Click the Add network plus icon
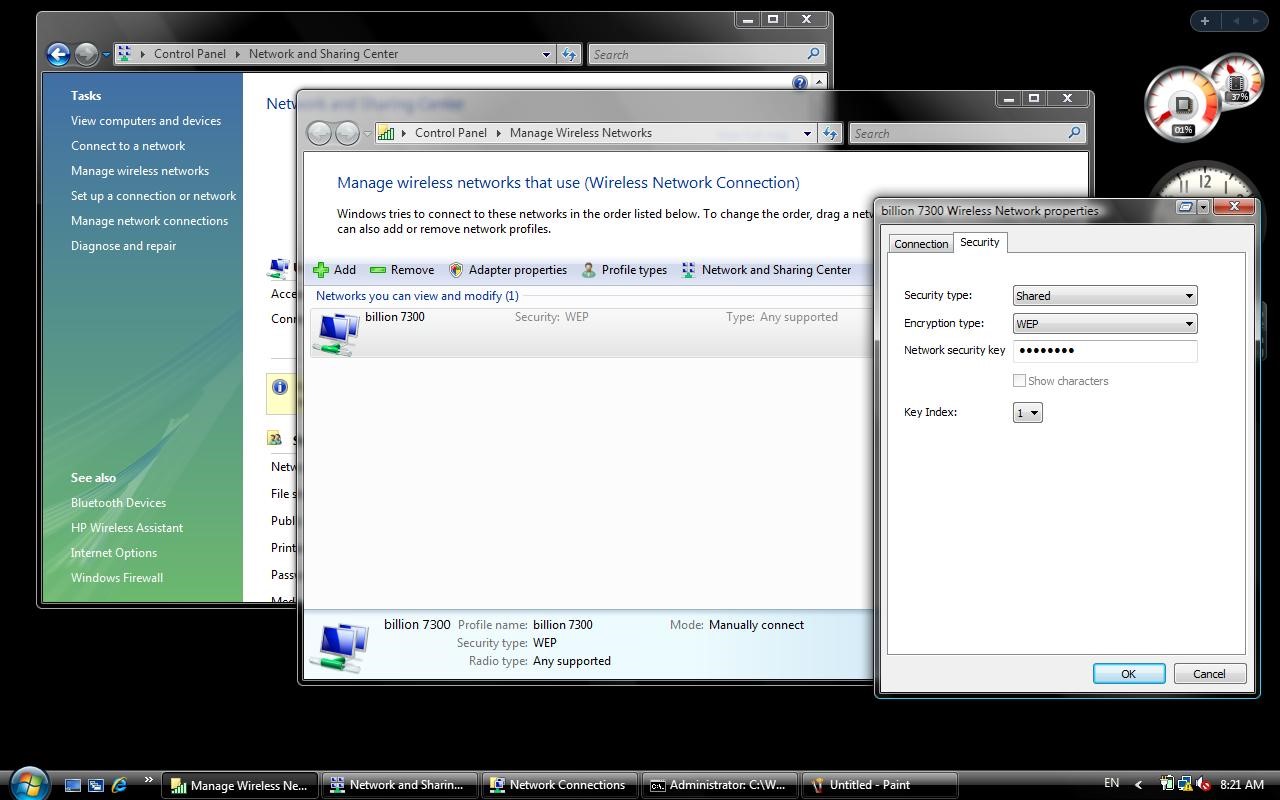 [x=321, y=270]
